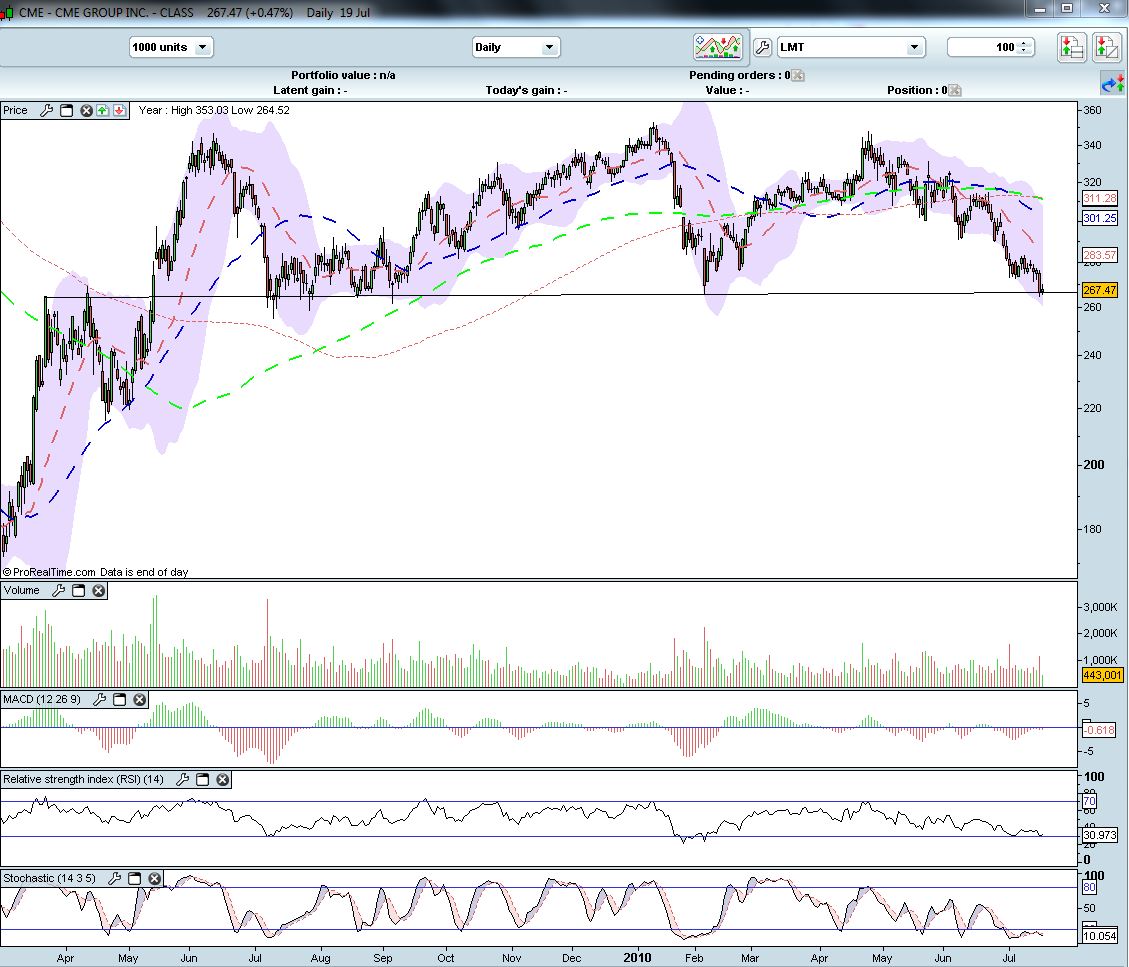The image size is (1129, 967).
Task: Open Price panel settings wrench
Action: pyautogui.click(x=47, y=110)
